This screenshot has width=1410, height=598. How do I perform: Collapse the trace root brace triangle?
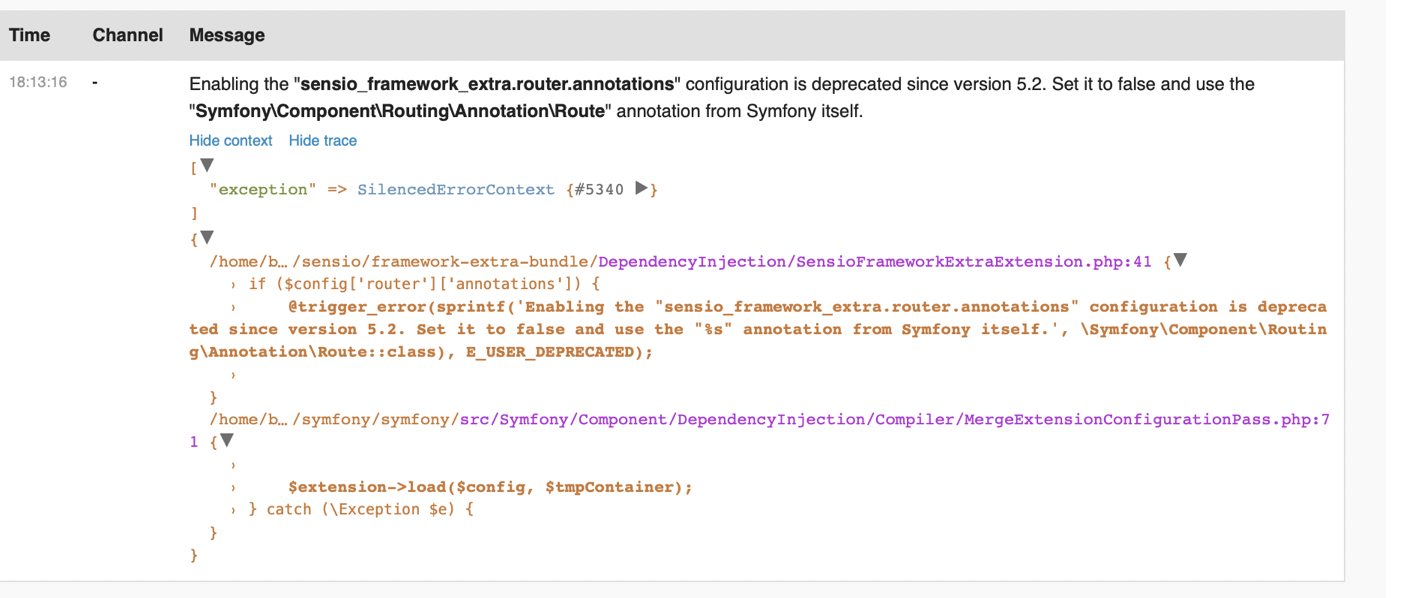pos(207,237)
